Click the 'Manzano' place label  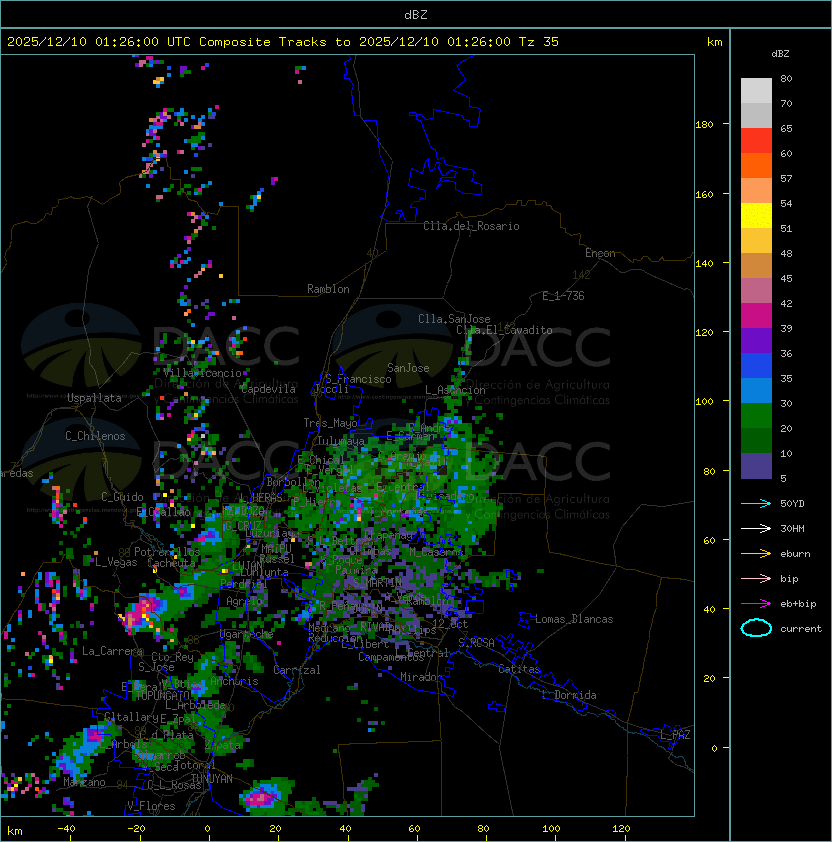tap(84, 782)
